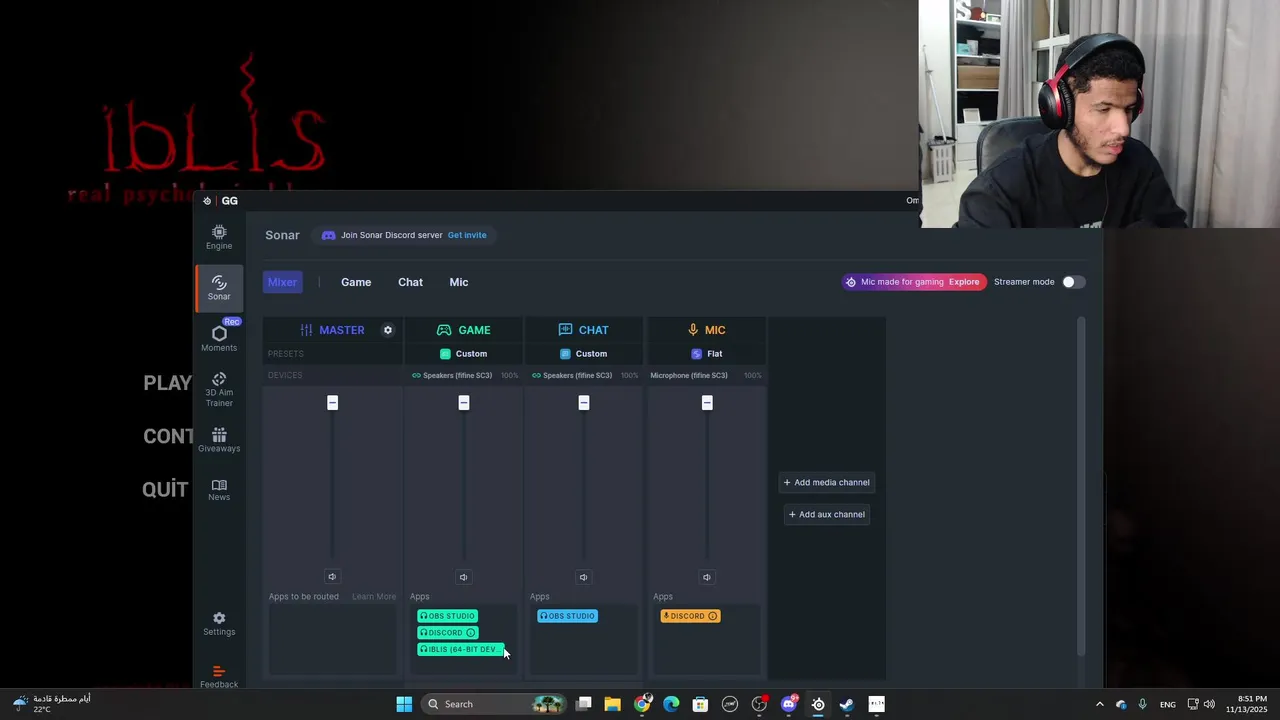
Task: Mute the Mic channel
Action: click(706, 577)
